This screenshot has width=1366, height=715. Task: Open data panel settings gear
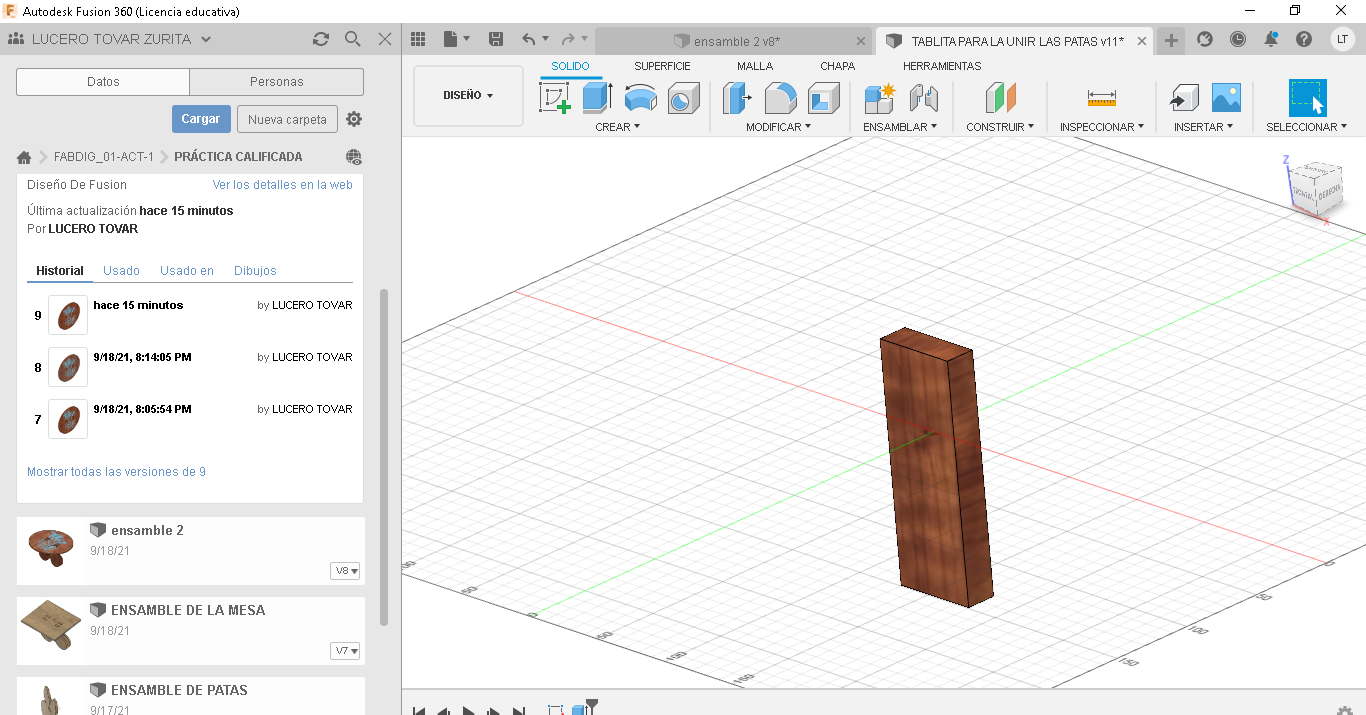(354, 119)
